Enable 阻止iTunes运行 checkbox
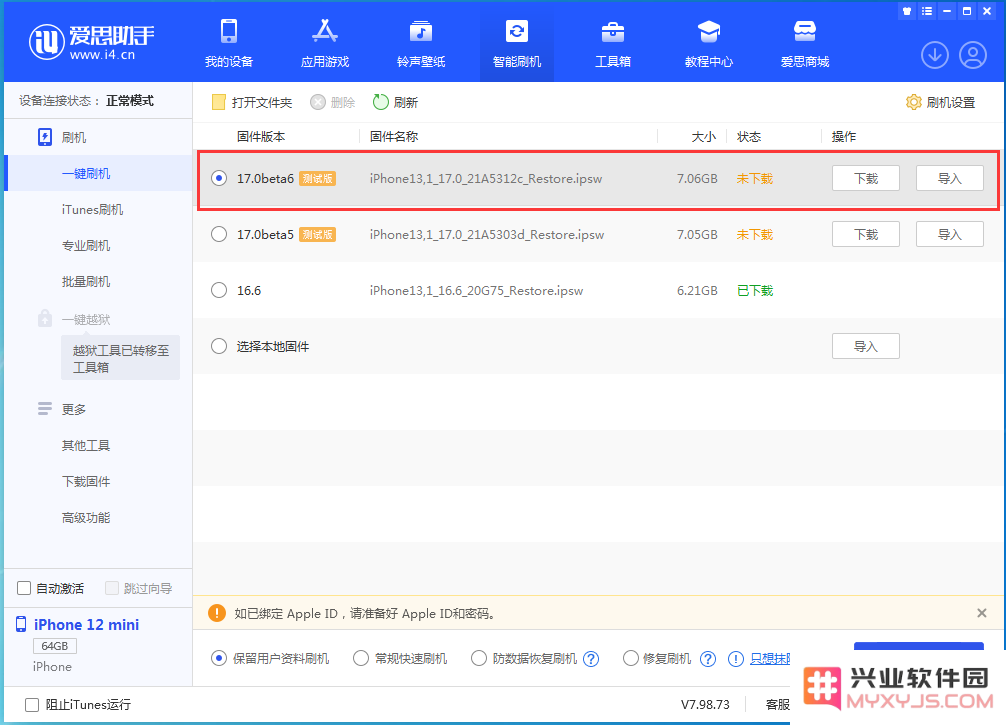The image size is (1006, 725). pyautogui.click(x=32, y=704)
